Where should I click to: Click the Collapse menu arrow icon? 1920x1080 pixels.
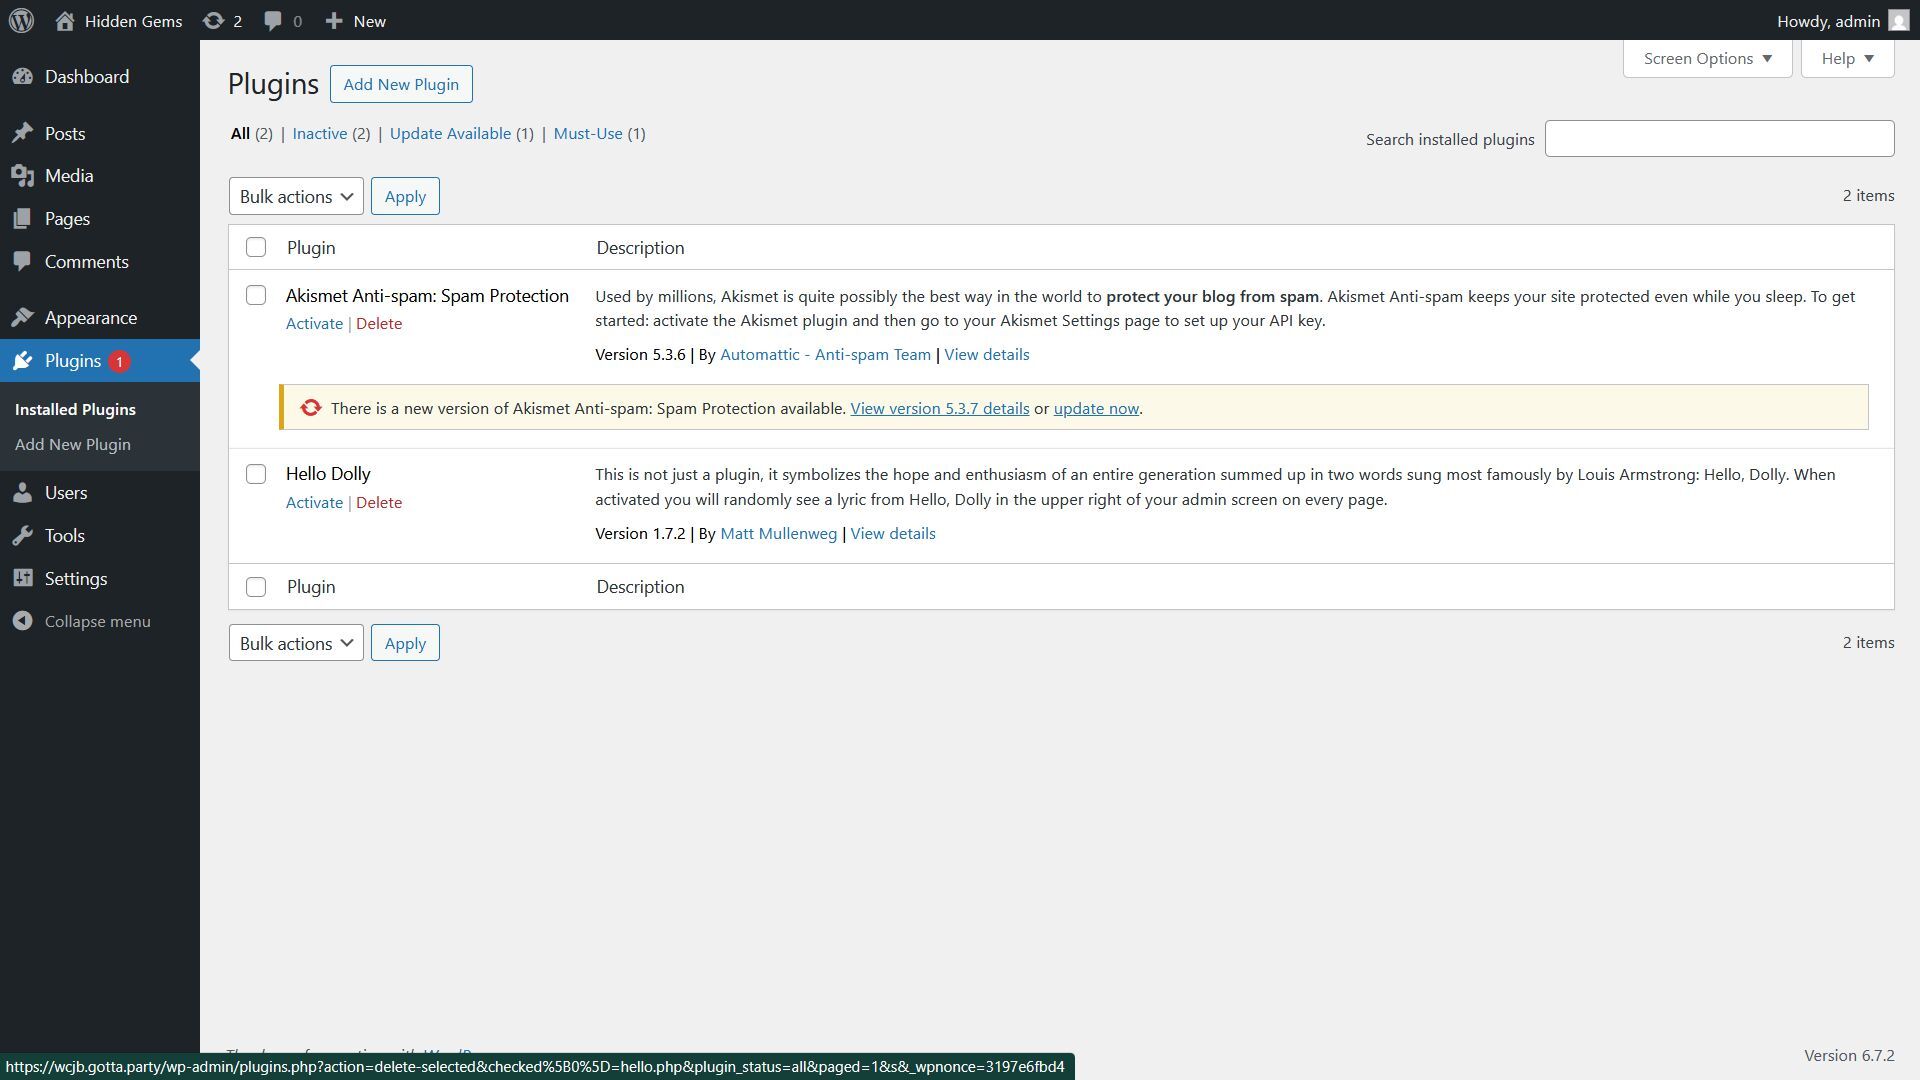[x=23, y=622]
